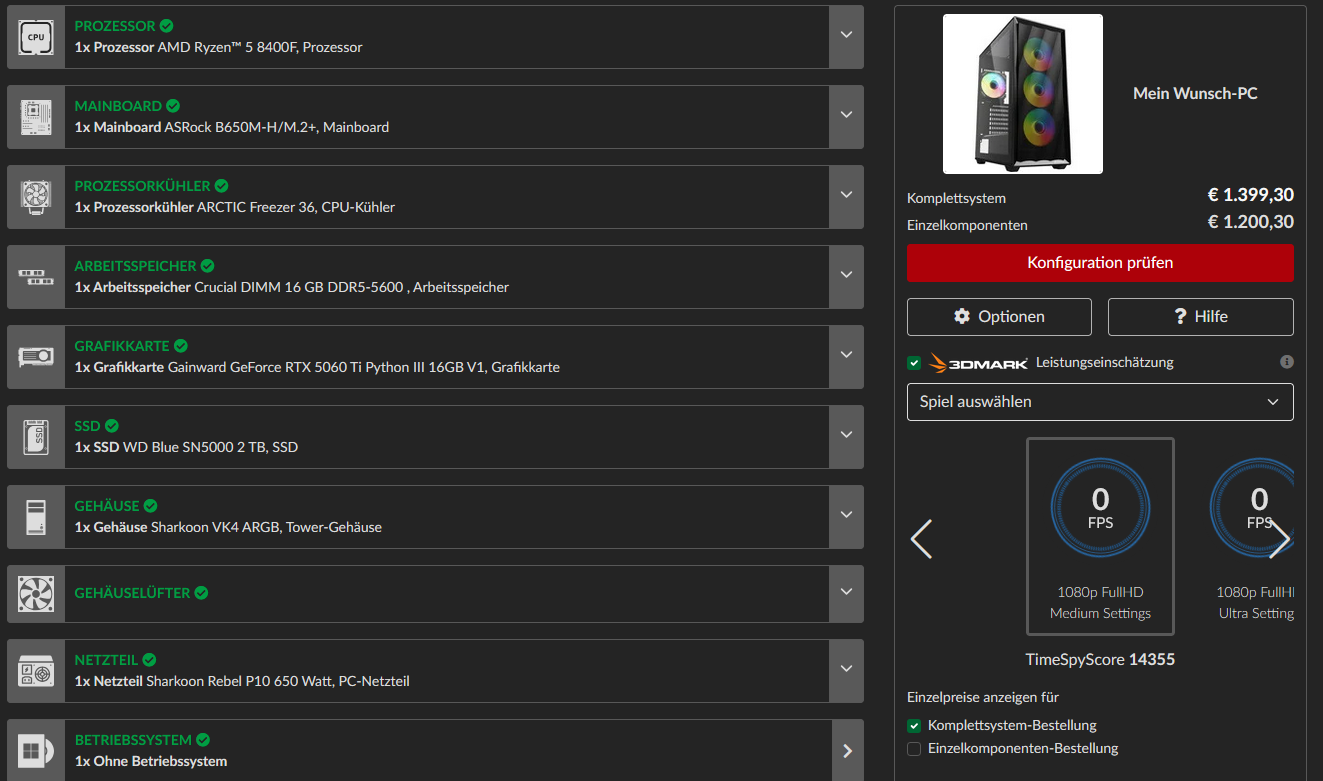Expand the Mainboard row chevron

coord(846,117)
